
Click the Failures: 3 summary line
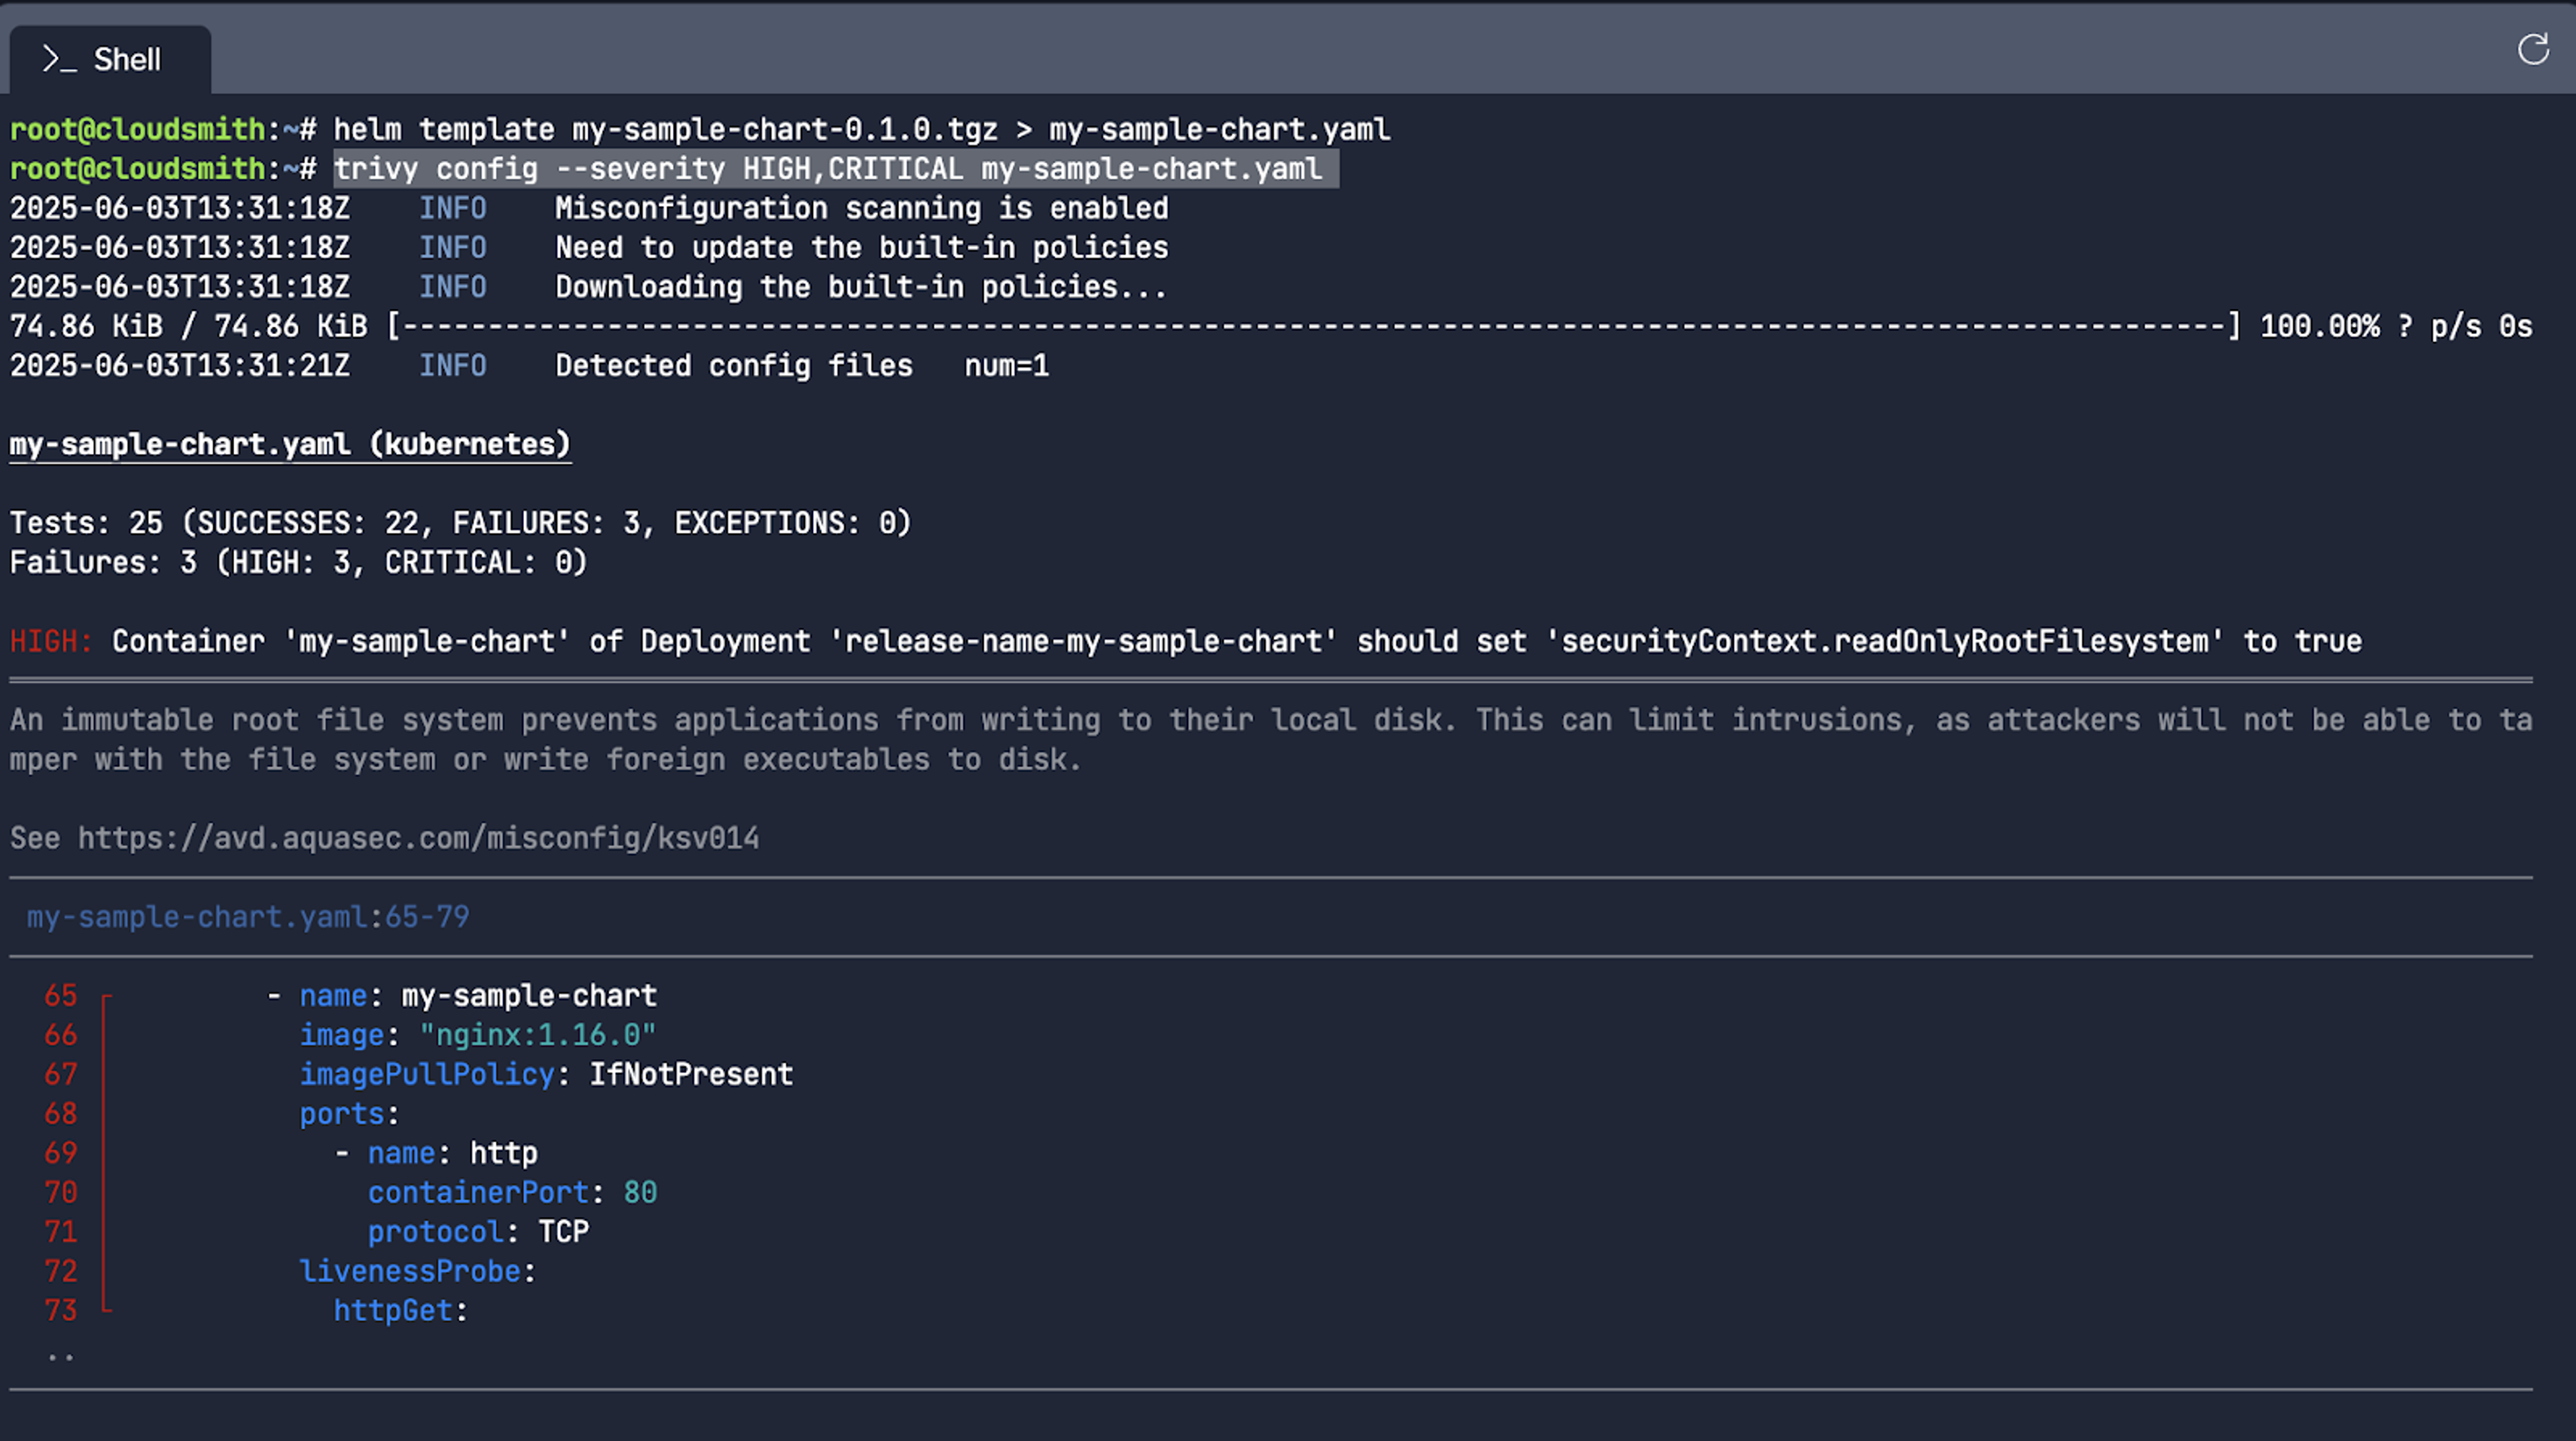[x=299, y=563]
